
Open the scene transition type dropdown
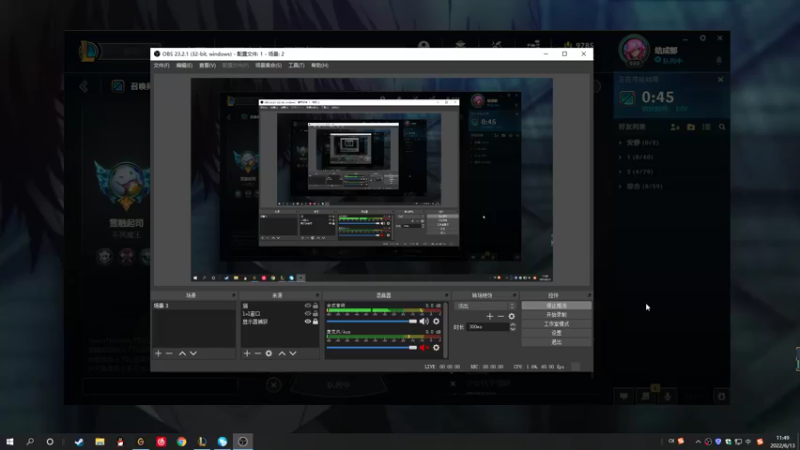pyautogui.click(x=483, y=305)
